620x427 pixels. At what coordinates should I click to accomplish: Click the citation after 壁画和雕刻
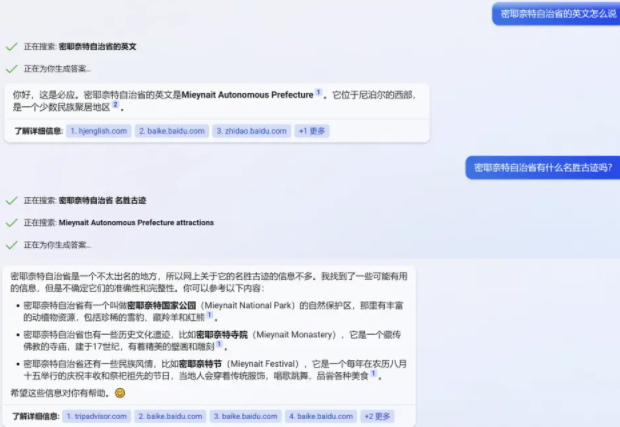(217, 346)
